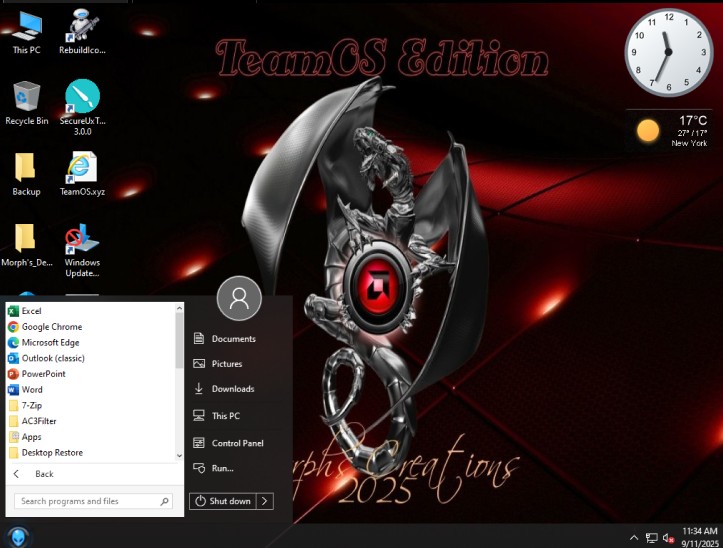The image size is (723, 548).
Task: Expand the 7-Zip folder in programs
Action: tap(90, 405)
